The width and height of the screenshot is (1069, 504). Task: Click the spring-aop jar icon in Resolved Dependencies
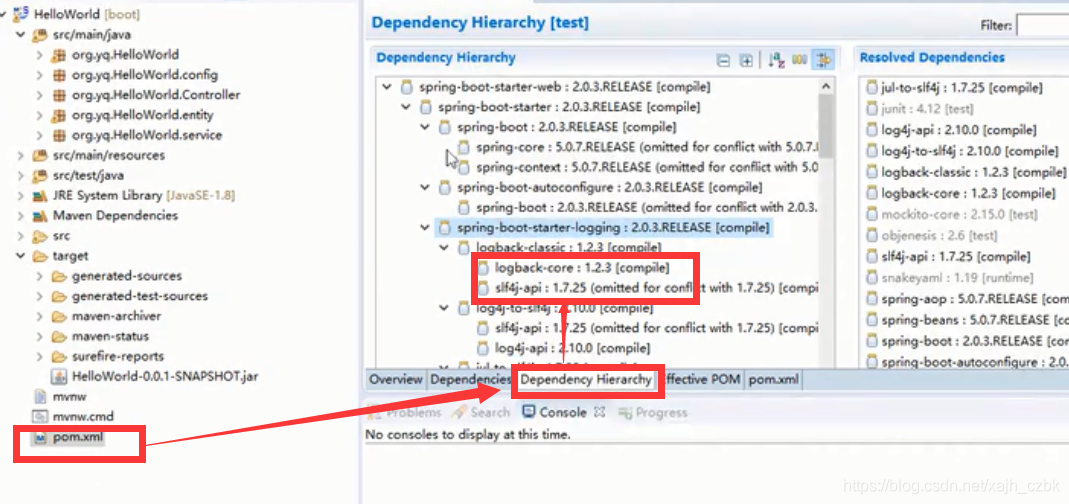coord(871,299)
